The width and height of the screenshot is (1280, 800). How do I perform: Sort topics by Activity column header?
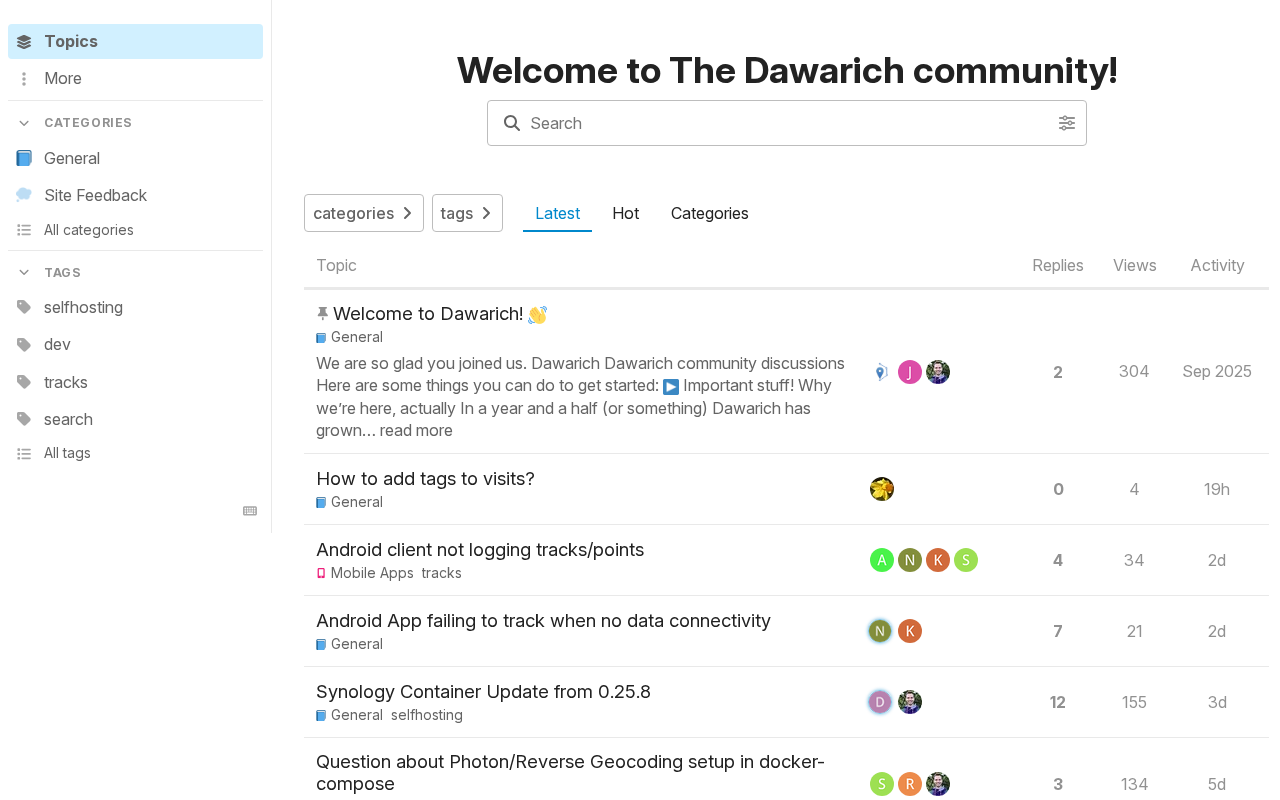click(x=1217, y=265)
